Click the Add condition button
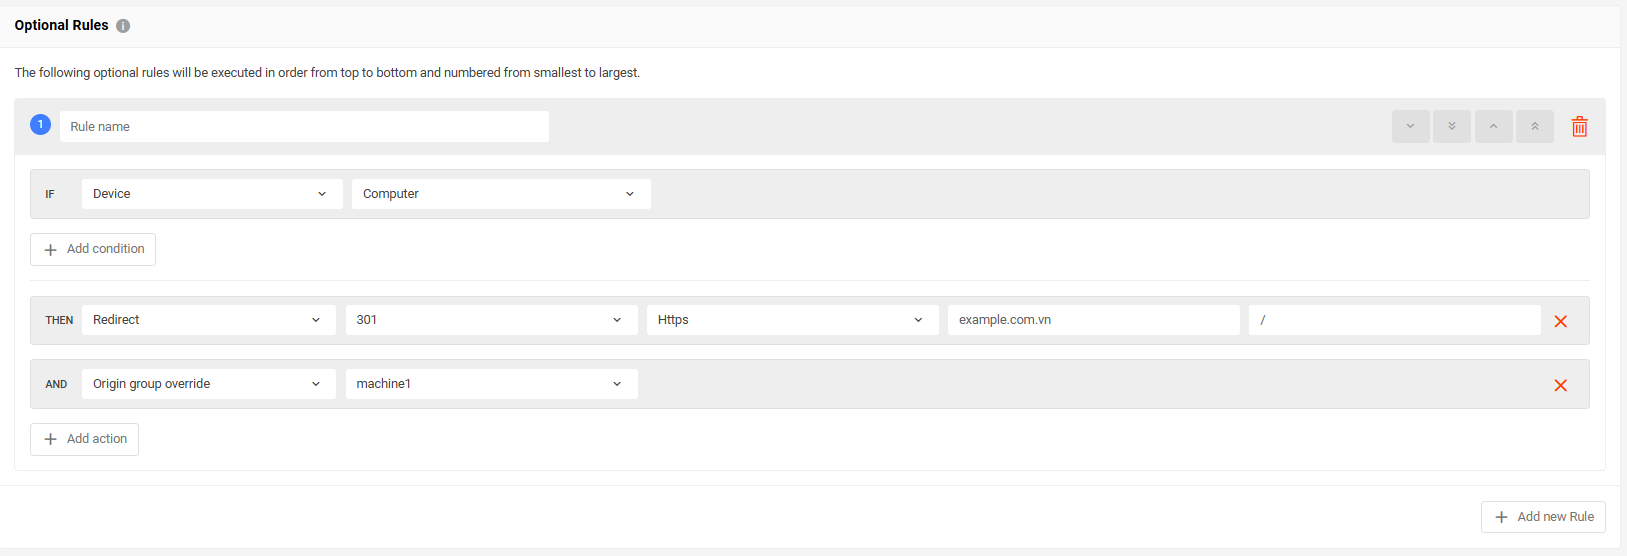 pyautogui.click(x=93, y=249)
